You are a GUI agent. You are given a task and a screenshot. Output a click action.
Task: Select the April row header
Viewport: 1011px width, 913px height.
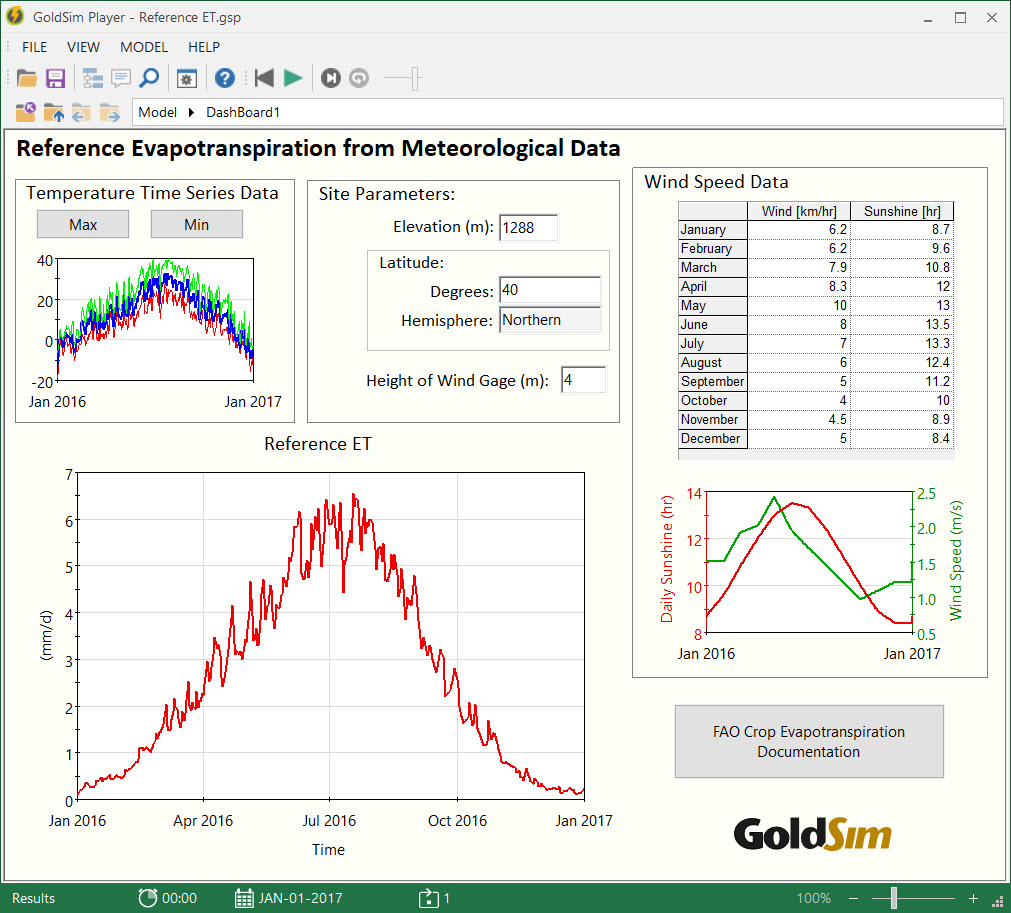coord(712,286)
